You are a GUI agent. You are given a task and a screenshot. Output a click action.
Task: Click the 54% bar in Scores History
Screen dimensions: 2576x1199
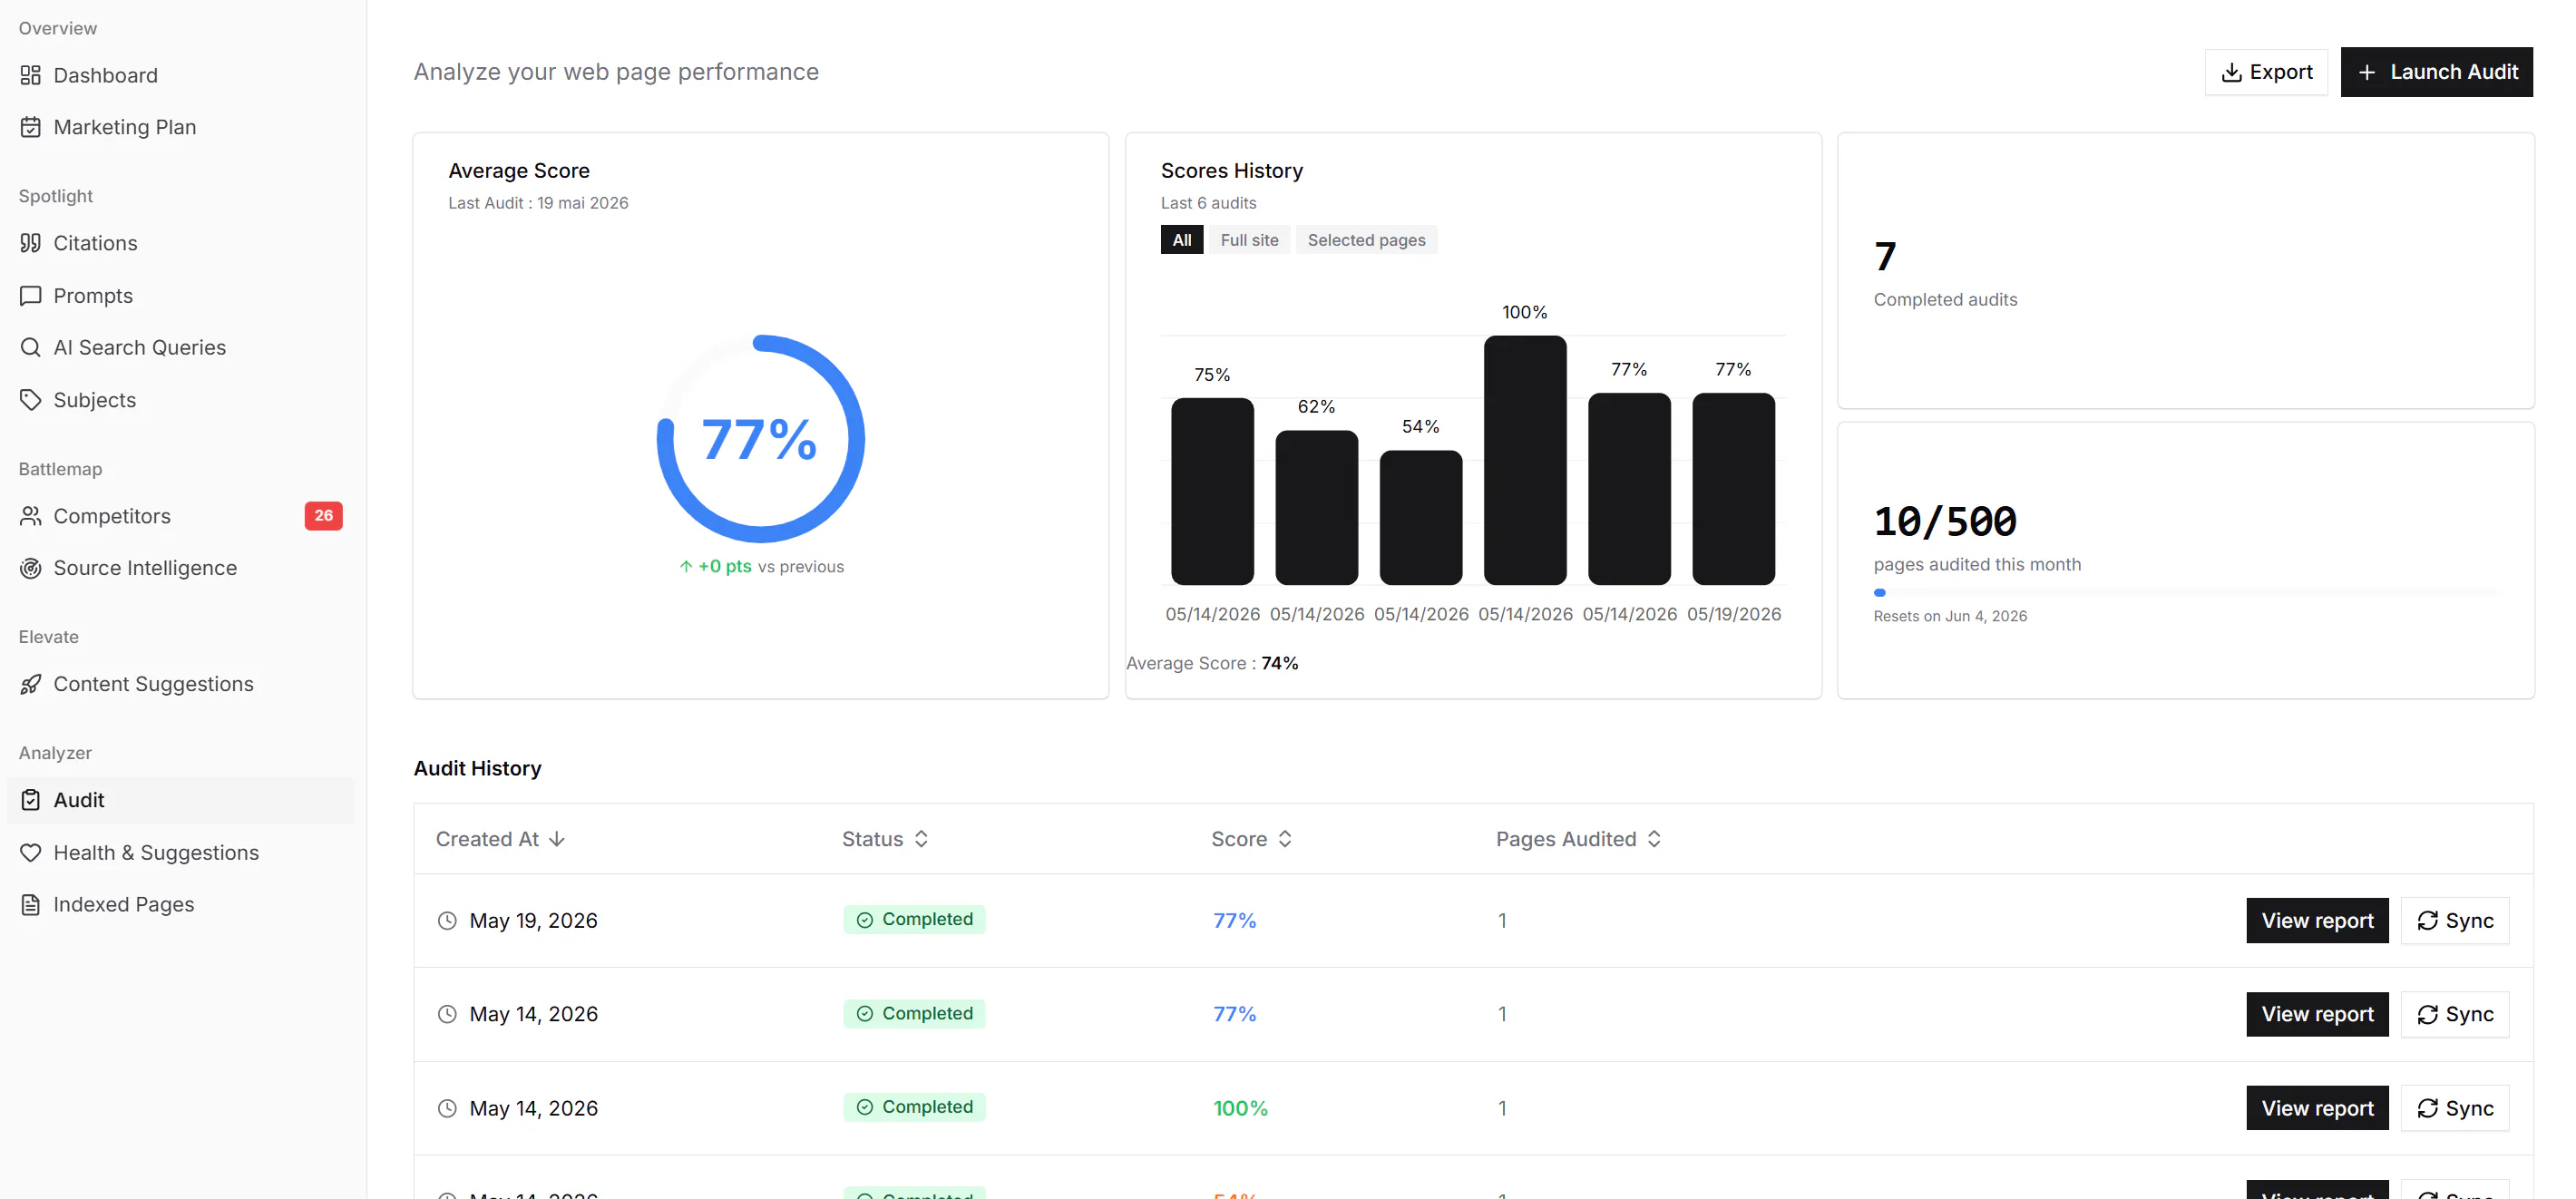[x=1421, y=518]
